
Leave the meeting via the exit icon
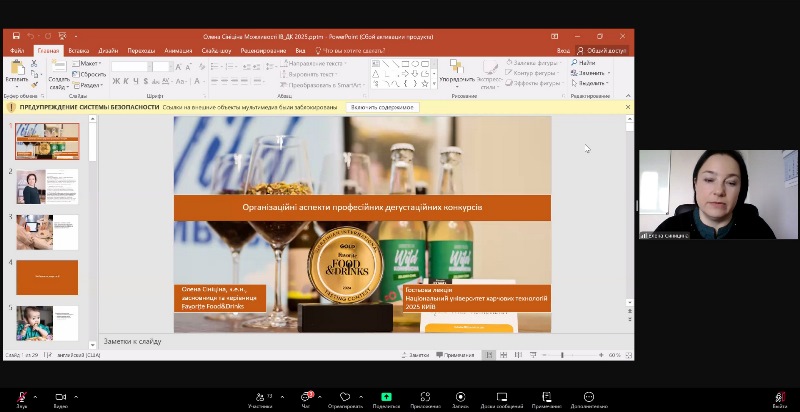(779, 397)
